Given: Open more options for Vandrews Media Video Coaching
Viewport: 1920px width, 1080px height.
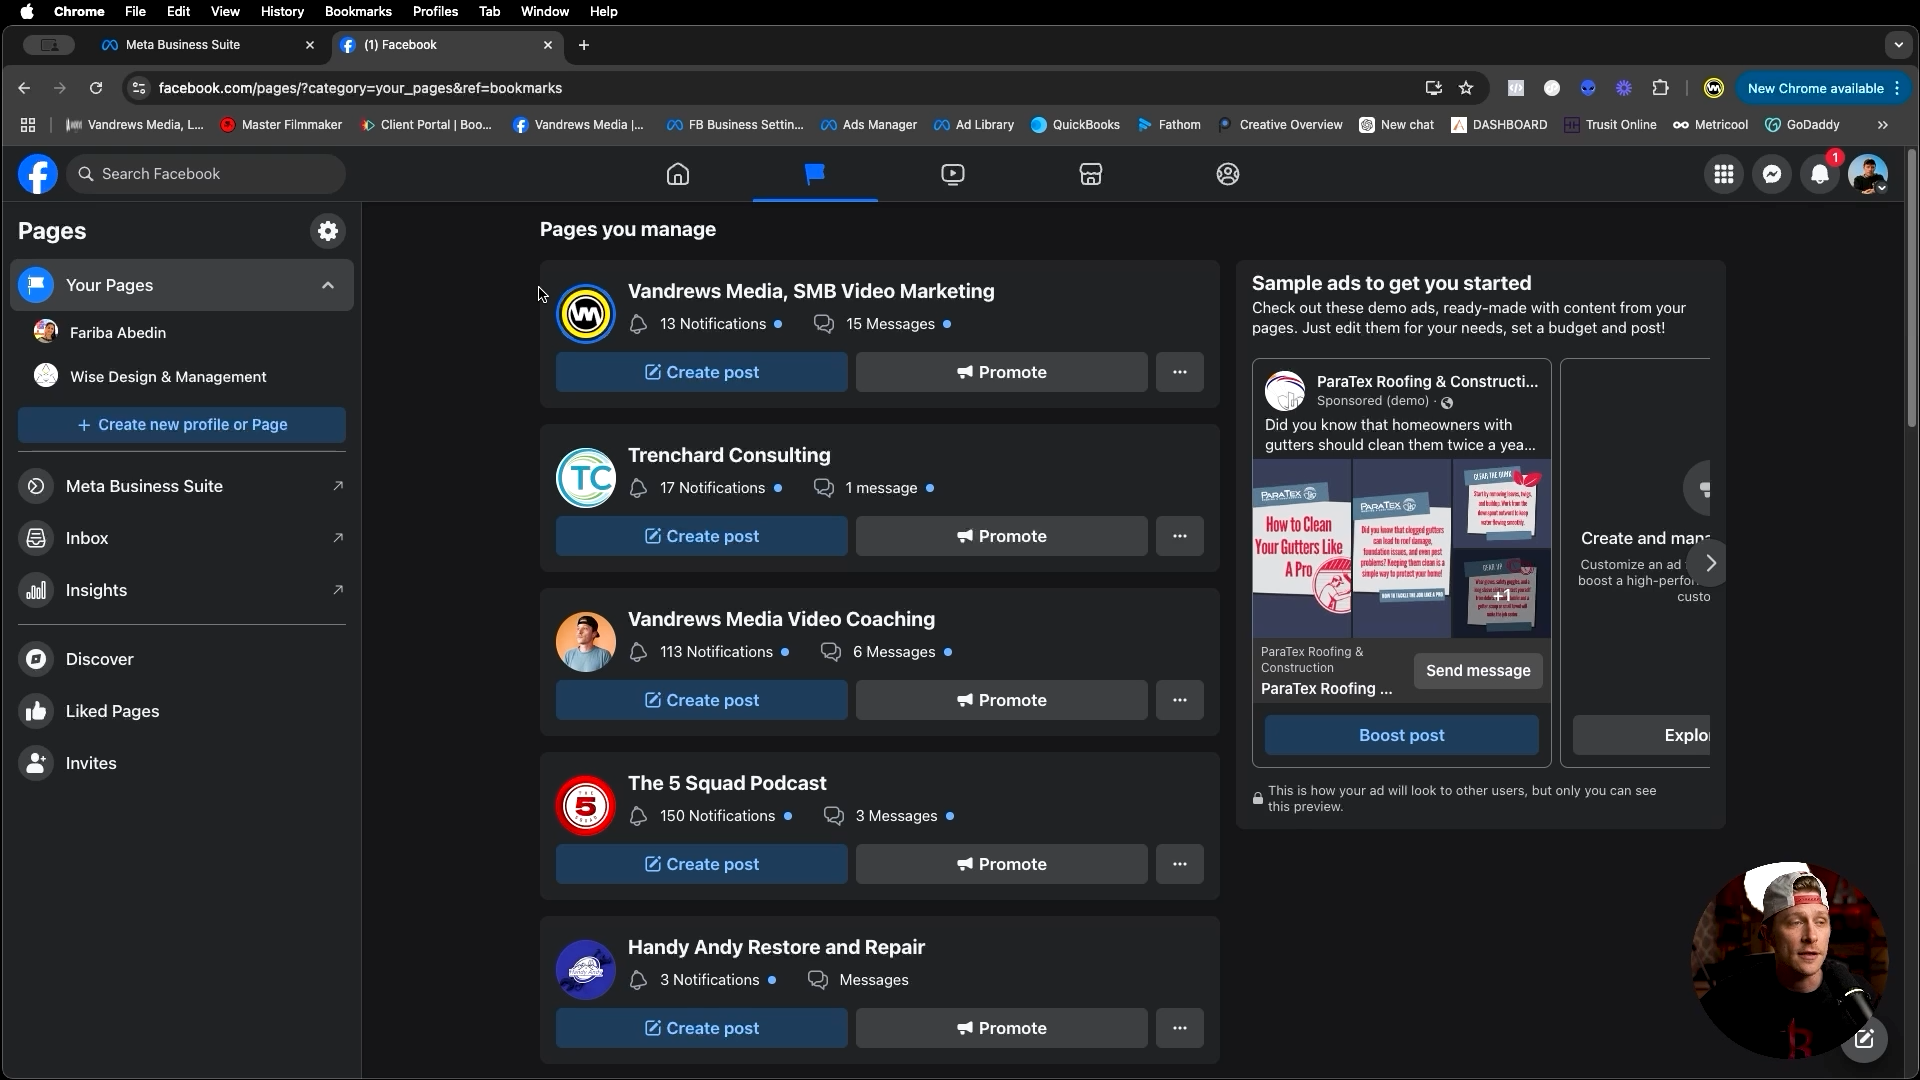Looking at the screenshot, I should pyautogui.click(x=1180, y=700).
